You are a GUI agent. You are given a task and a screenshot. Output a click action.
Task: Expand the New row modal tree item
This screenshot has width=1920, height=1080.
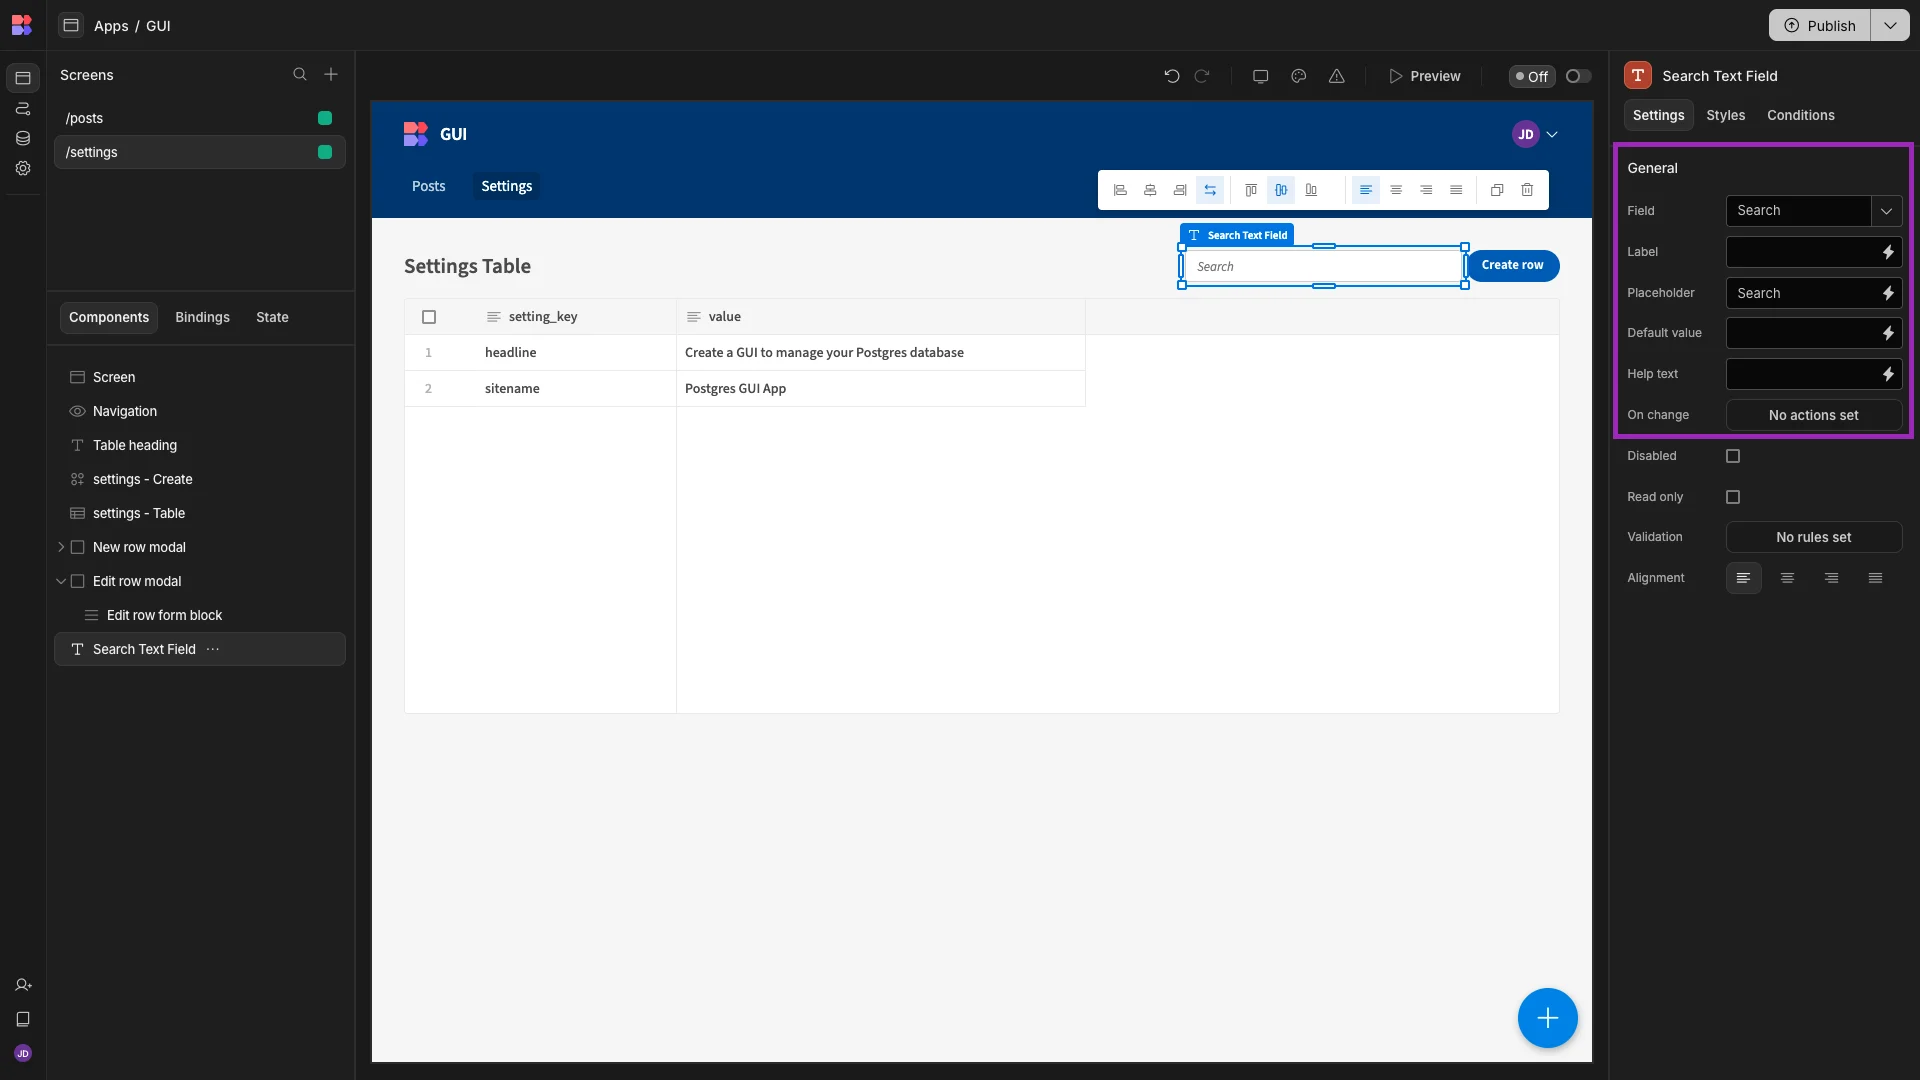(61, 547)
